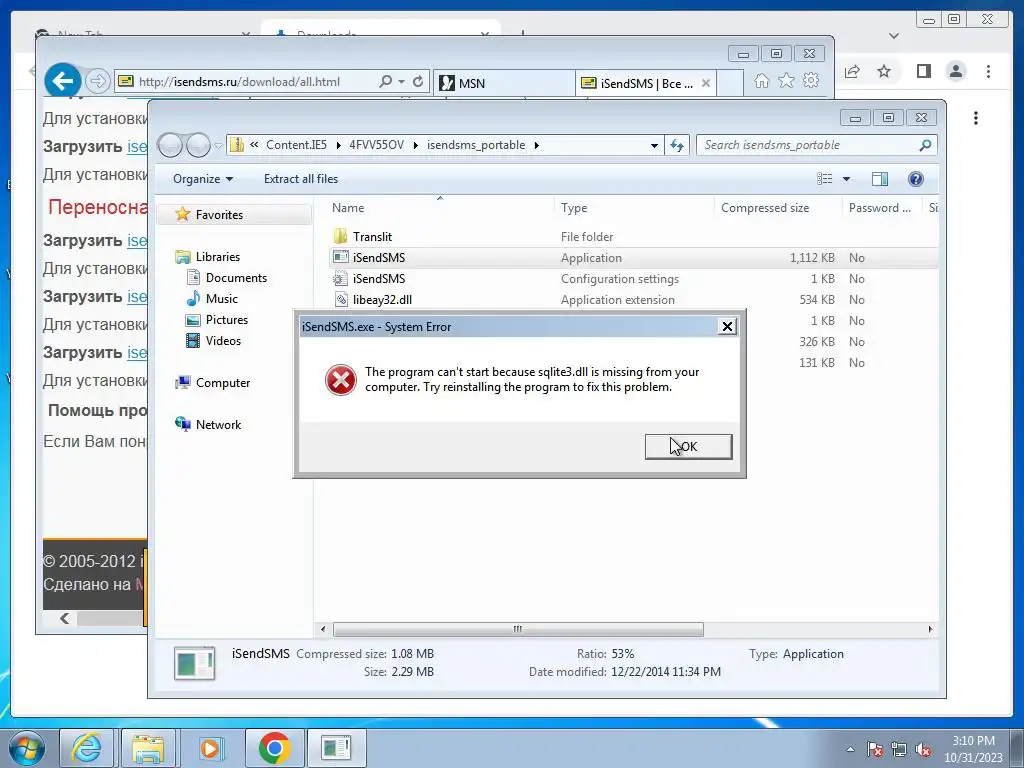1024x768 pixels.
Task: Change view with the views icon
Action: coord(825,179)
